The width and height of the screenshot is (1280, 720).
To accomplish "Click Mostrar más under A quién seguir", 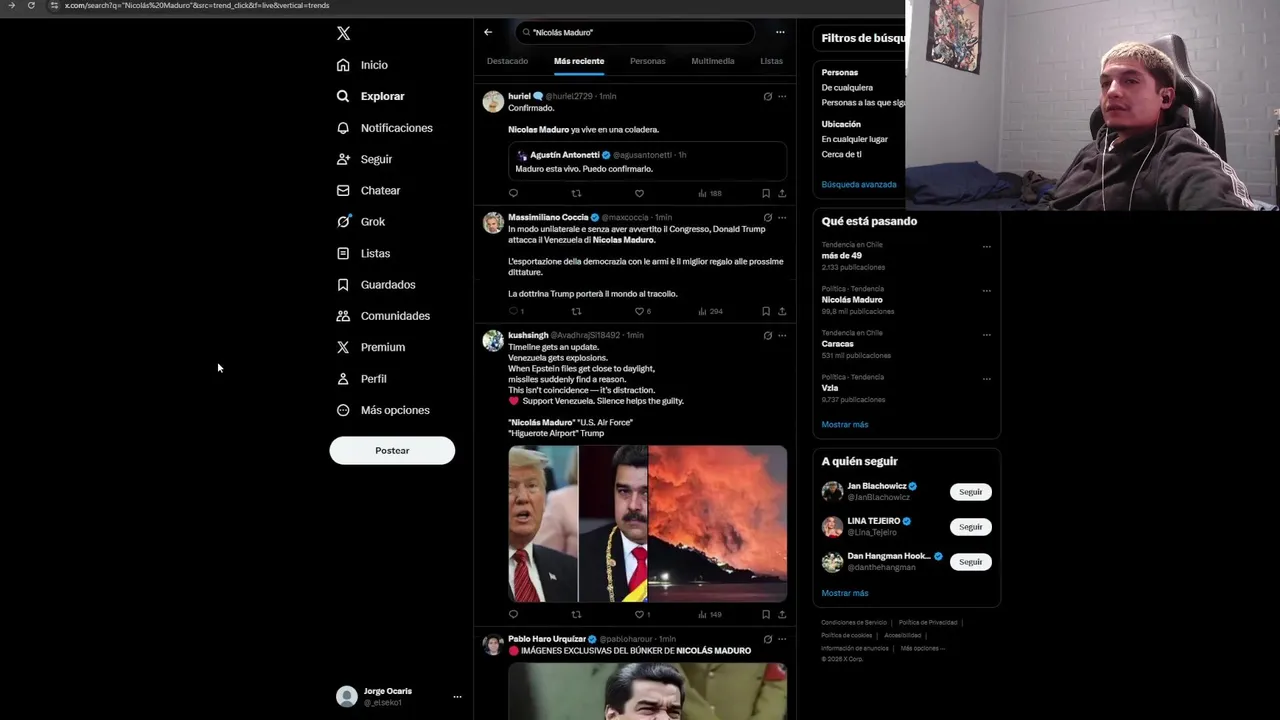I will click(x=845, y=593).
